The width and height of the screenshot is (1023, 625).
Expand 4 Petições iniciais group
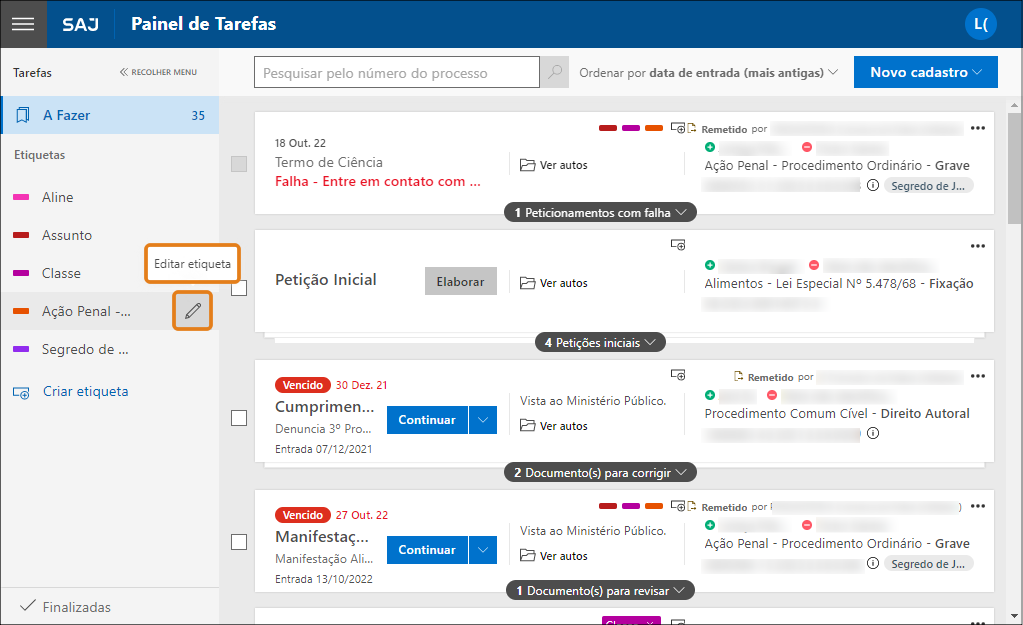pyautogui.click(x=600, y=342)
